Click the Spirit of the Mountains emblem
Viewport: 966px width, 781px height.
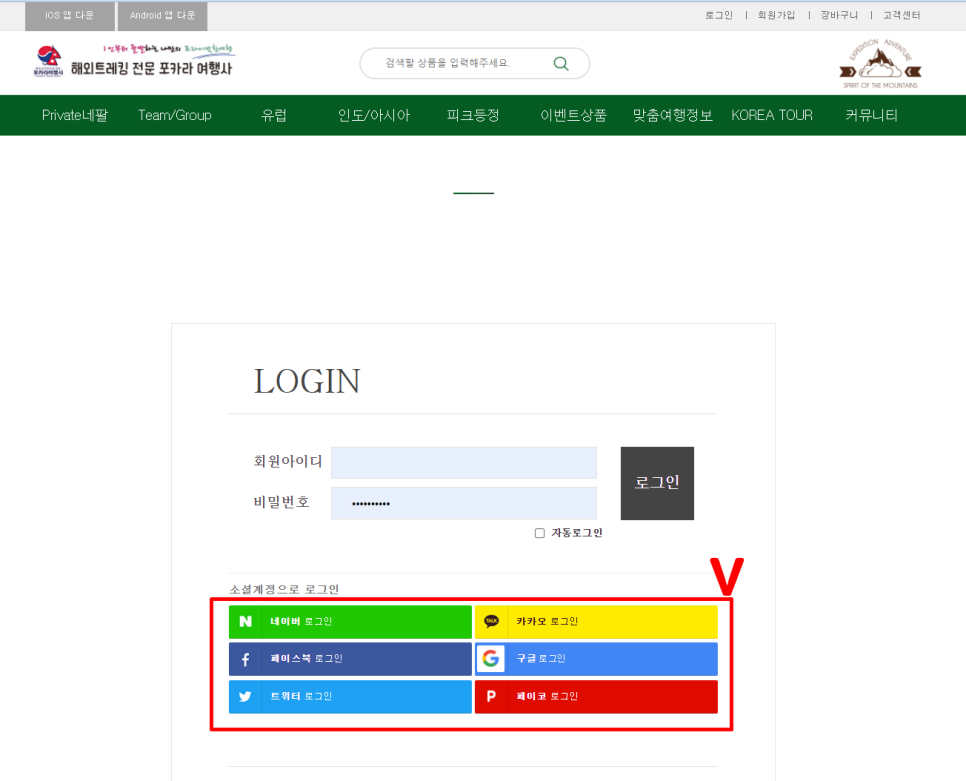(880, 64)
